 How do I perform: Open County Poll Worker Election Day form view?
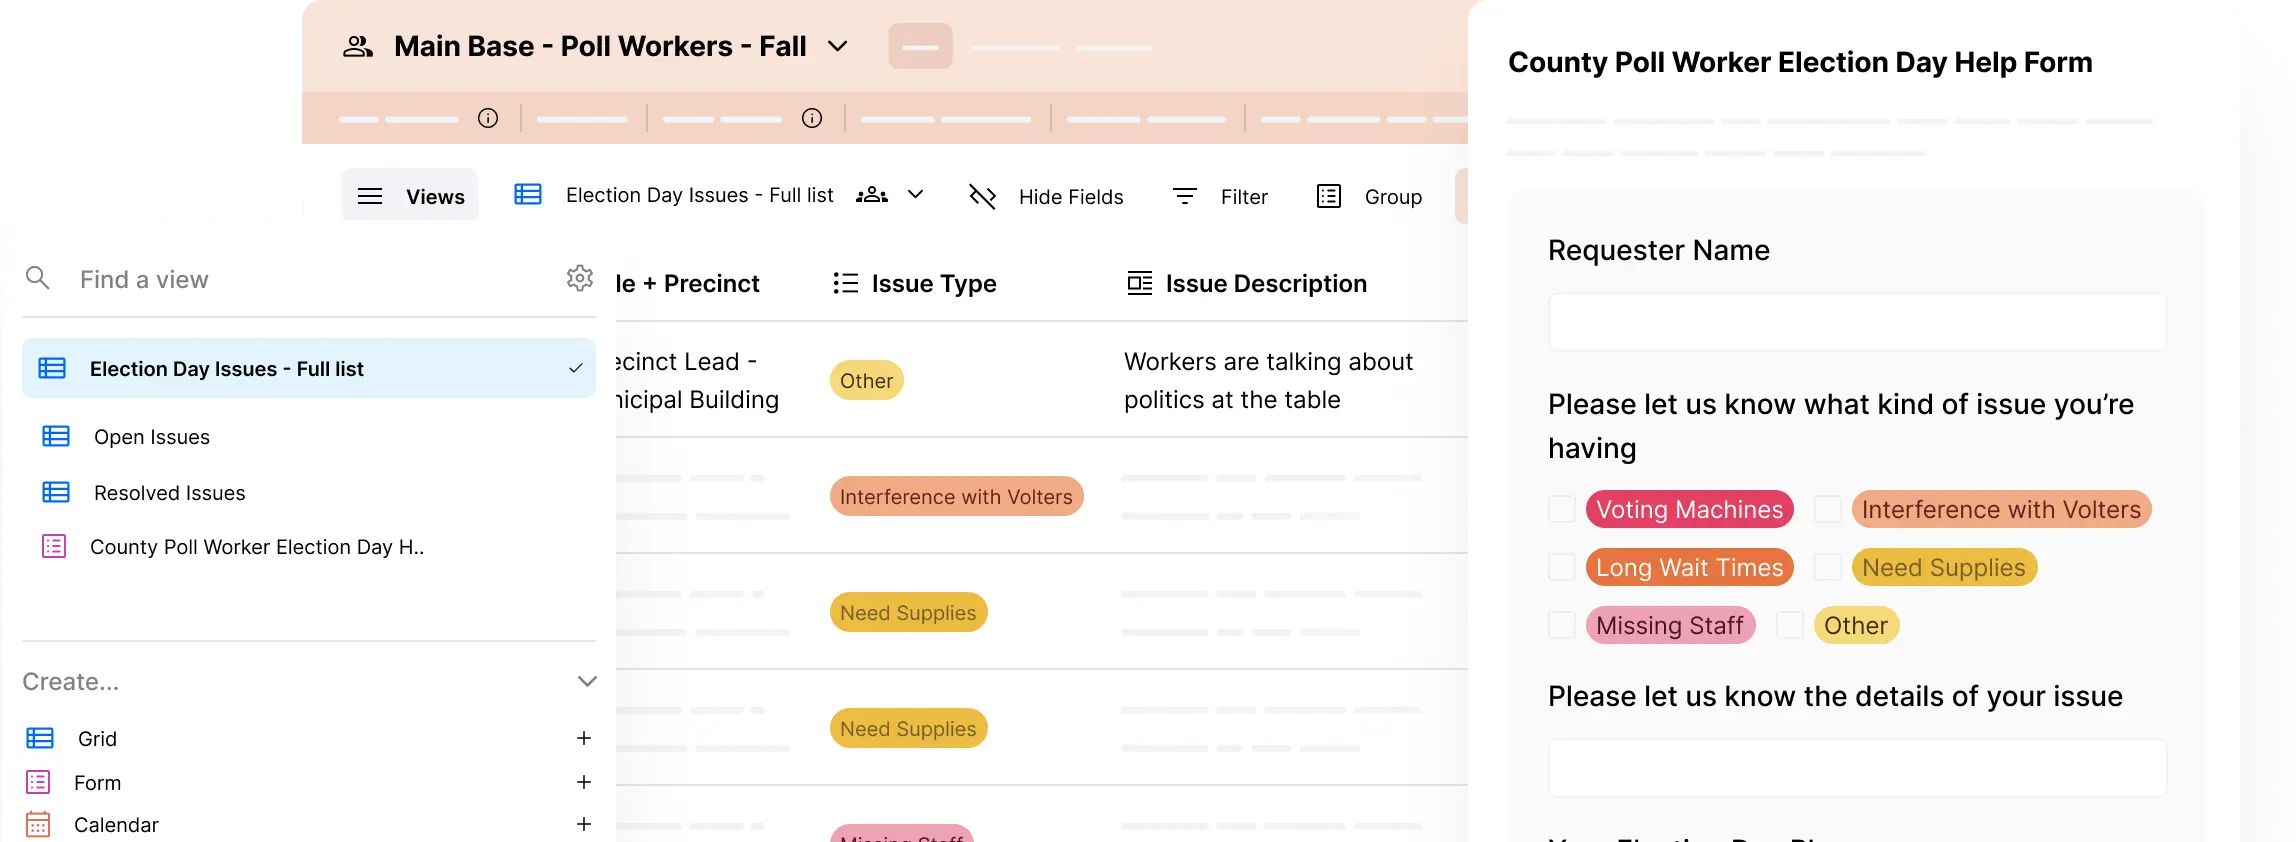pyautogui.click(x=256, y=547)
